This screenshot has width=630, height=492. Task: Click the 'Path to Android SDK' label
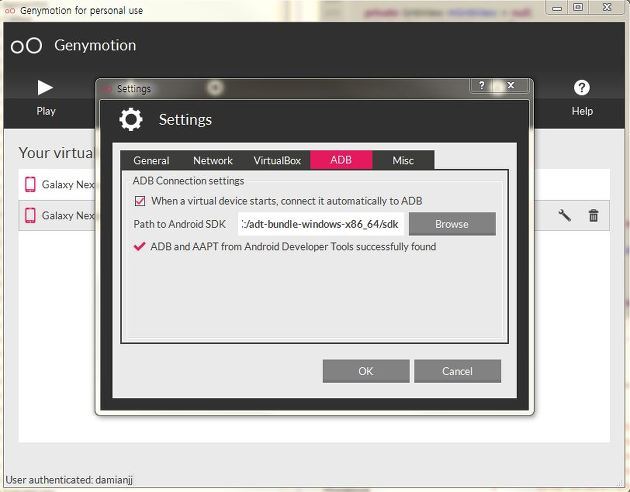(x=180, y=224)
